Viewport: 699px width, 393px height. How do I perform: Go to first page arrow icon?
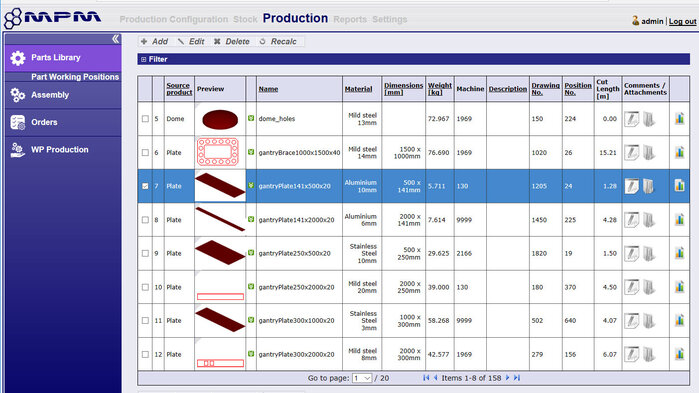[x=426, y=378]
